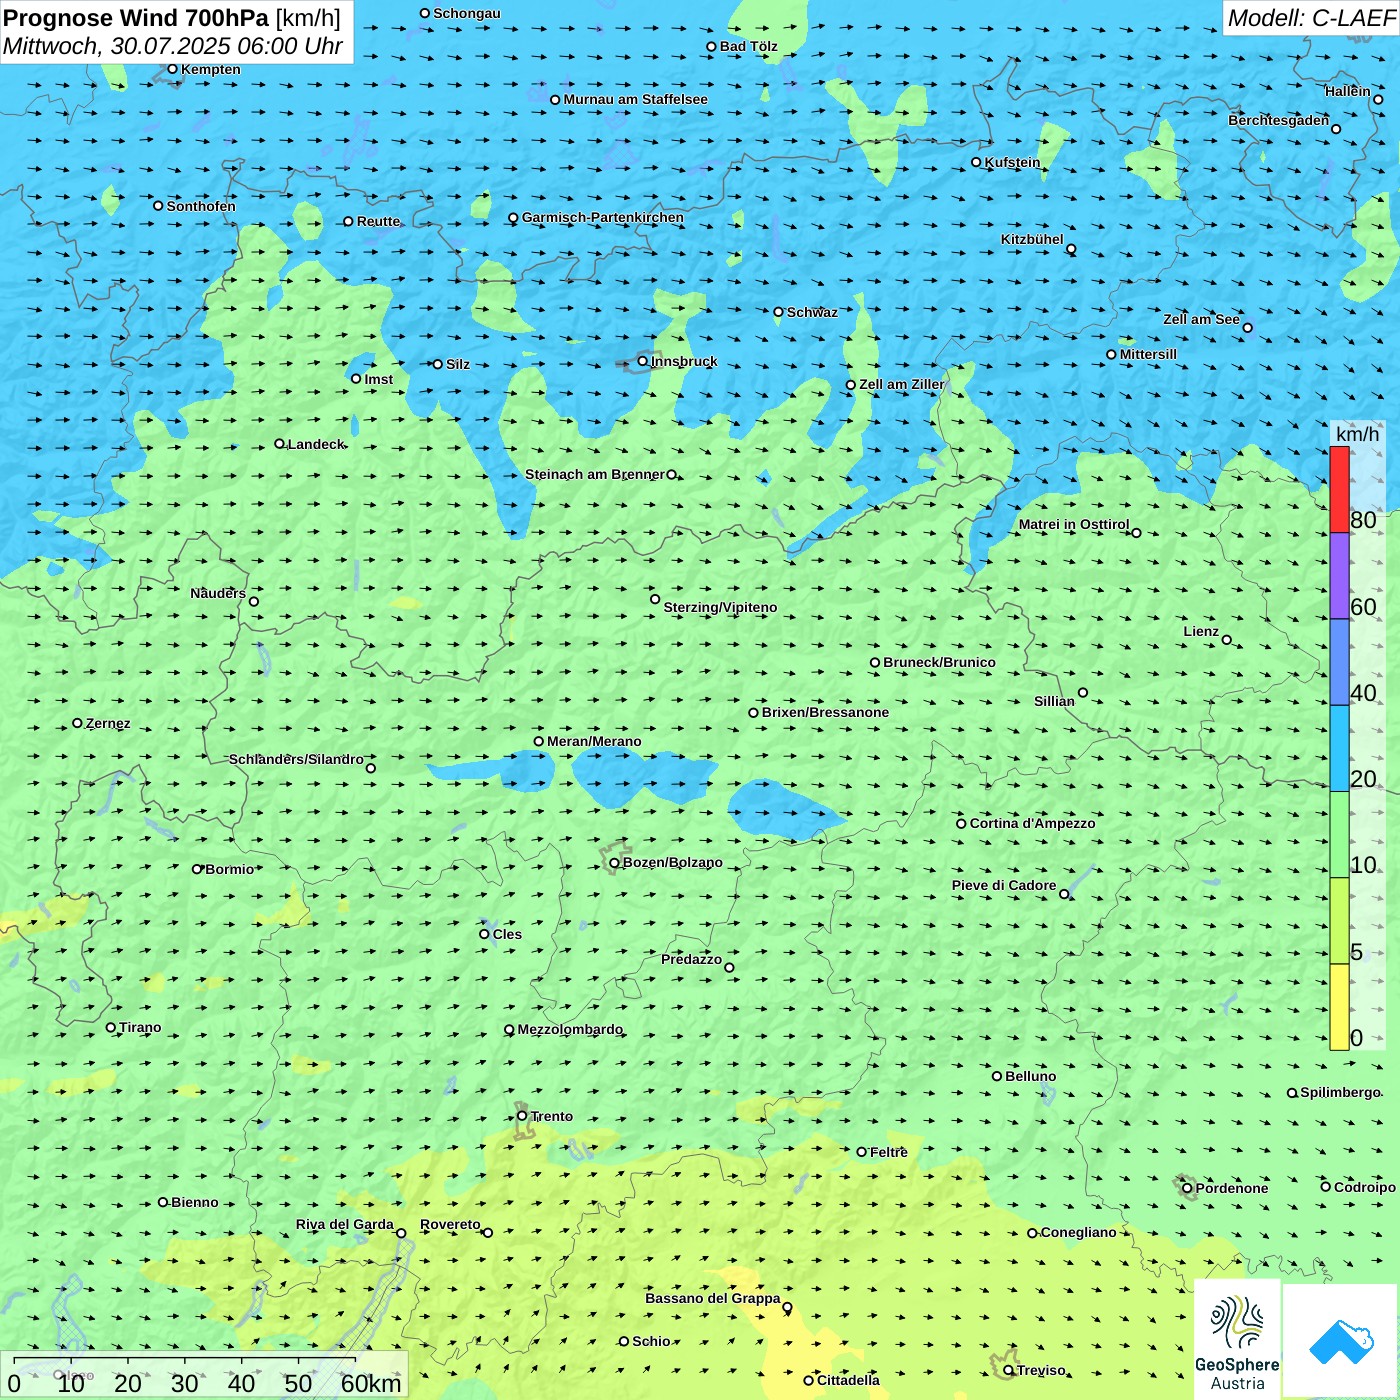Select the purple segment of the wind legend
Screen dimensions: 1400x1400
pyautogui.click(x=1339, y=576)
